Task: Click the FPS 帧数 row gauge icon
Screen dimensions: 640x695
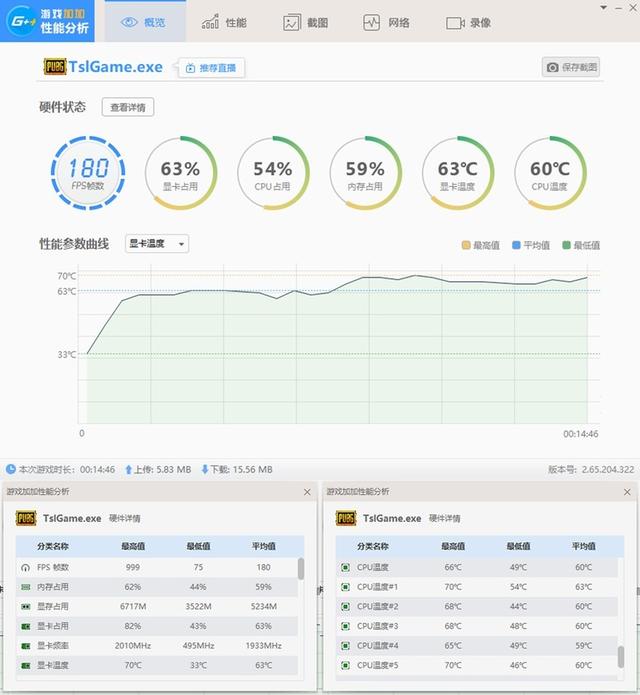Action: click(26, 567)
